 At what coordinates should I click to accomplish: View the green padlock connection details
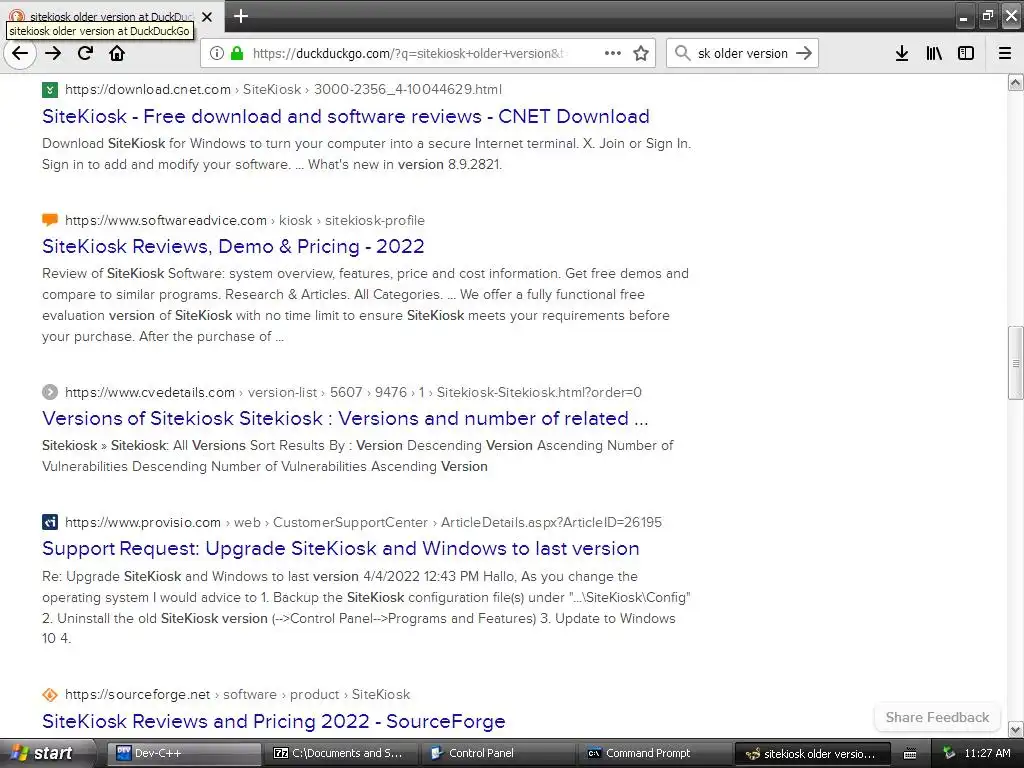pyautogui.click(x=237, y=54)
